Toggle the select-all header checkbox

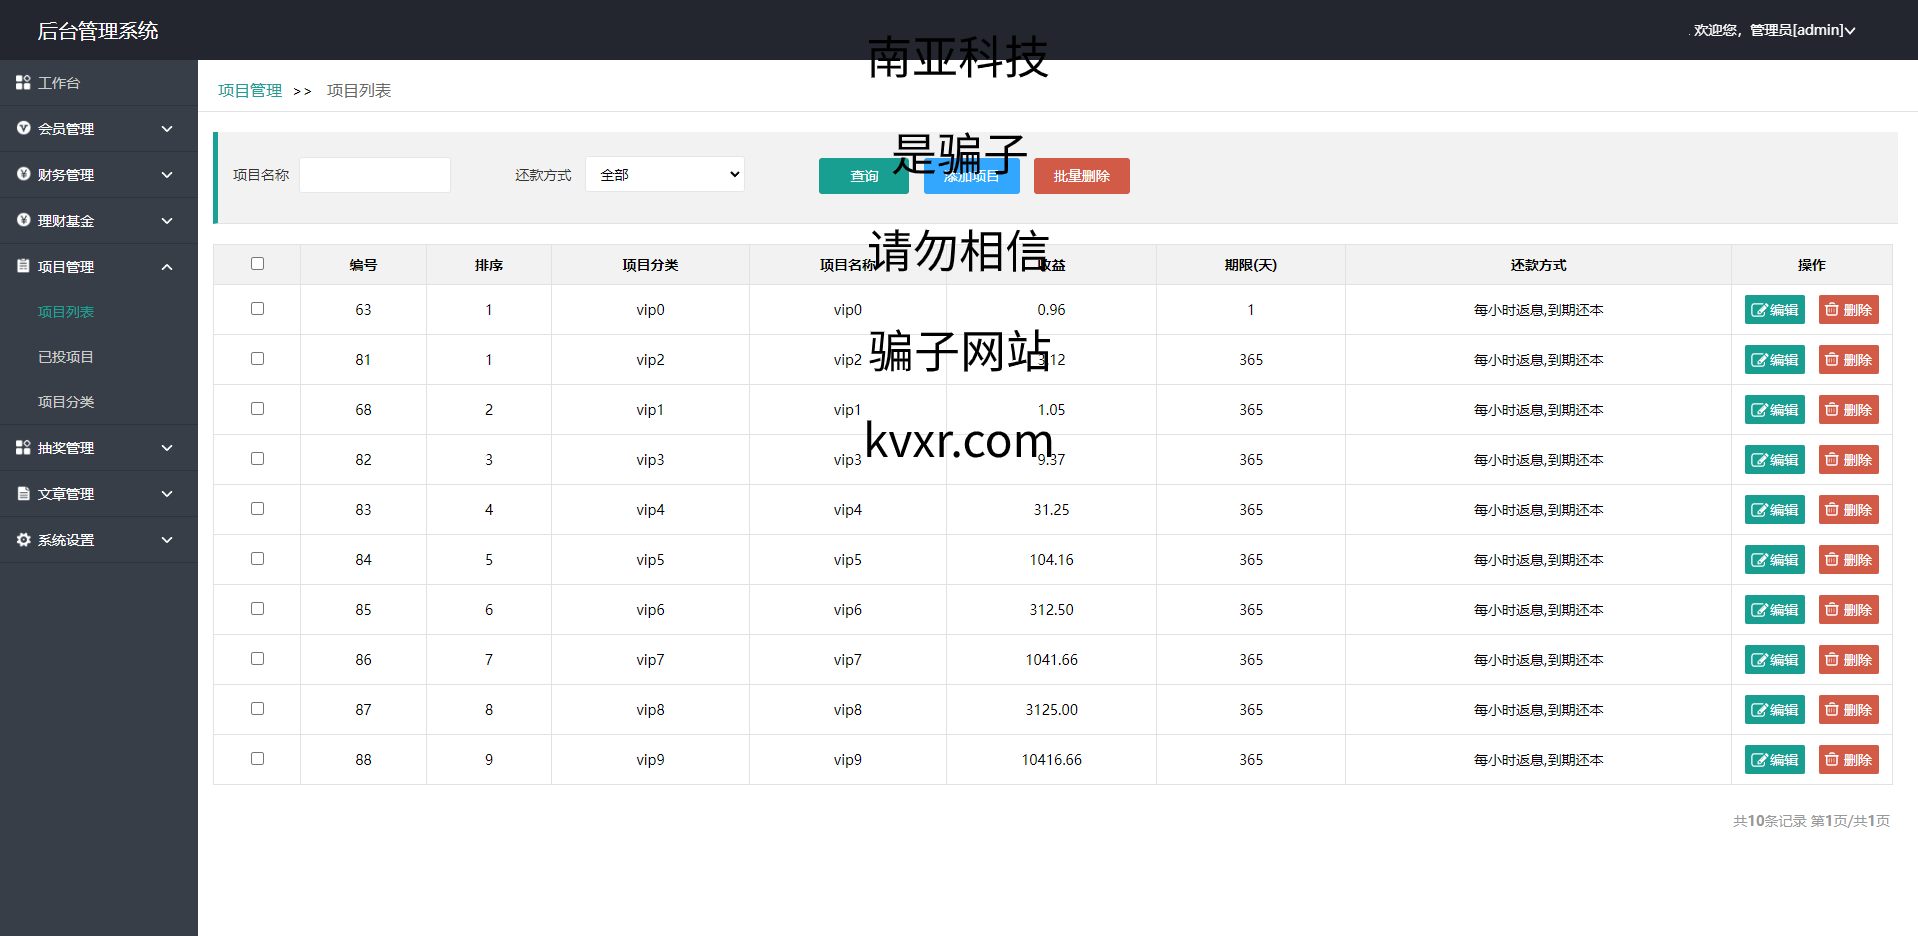[x=257, y=264]
